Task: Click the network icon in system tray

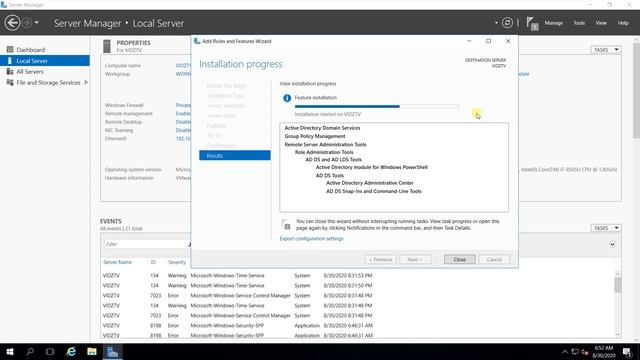Action: click(575, 351)
